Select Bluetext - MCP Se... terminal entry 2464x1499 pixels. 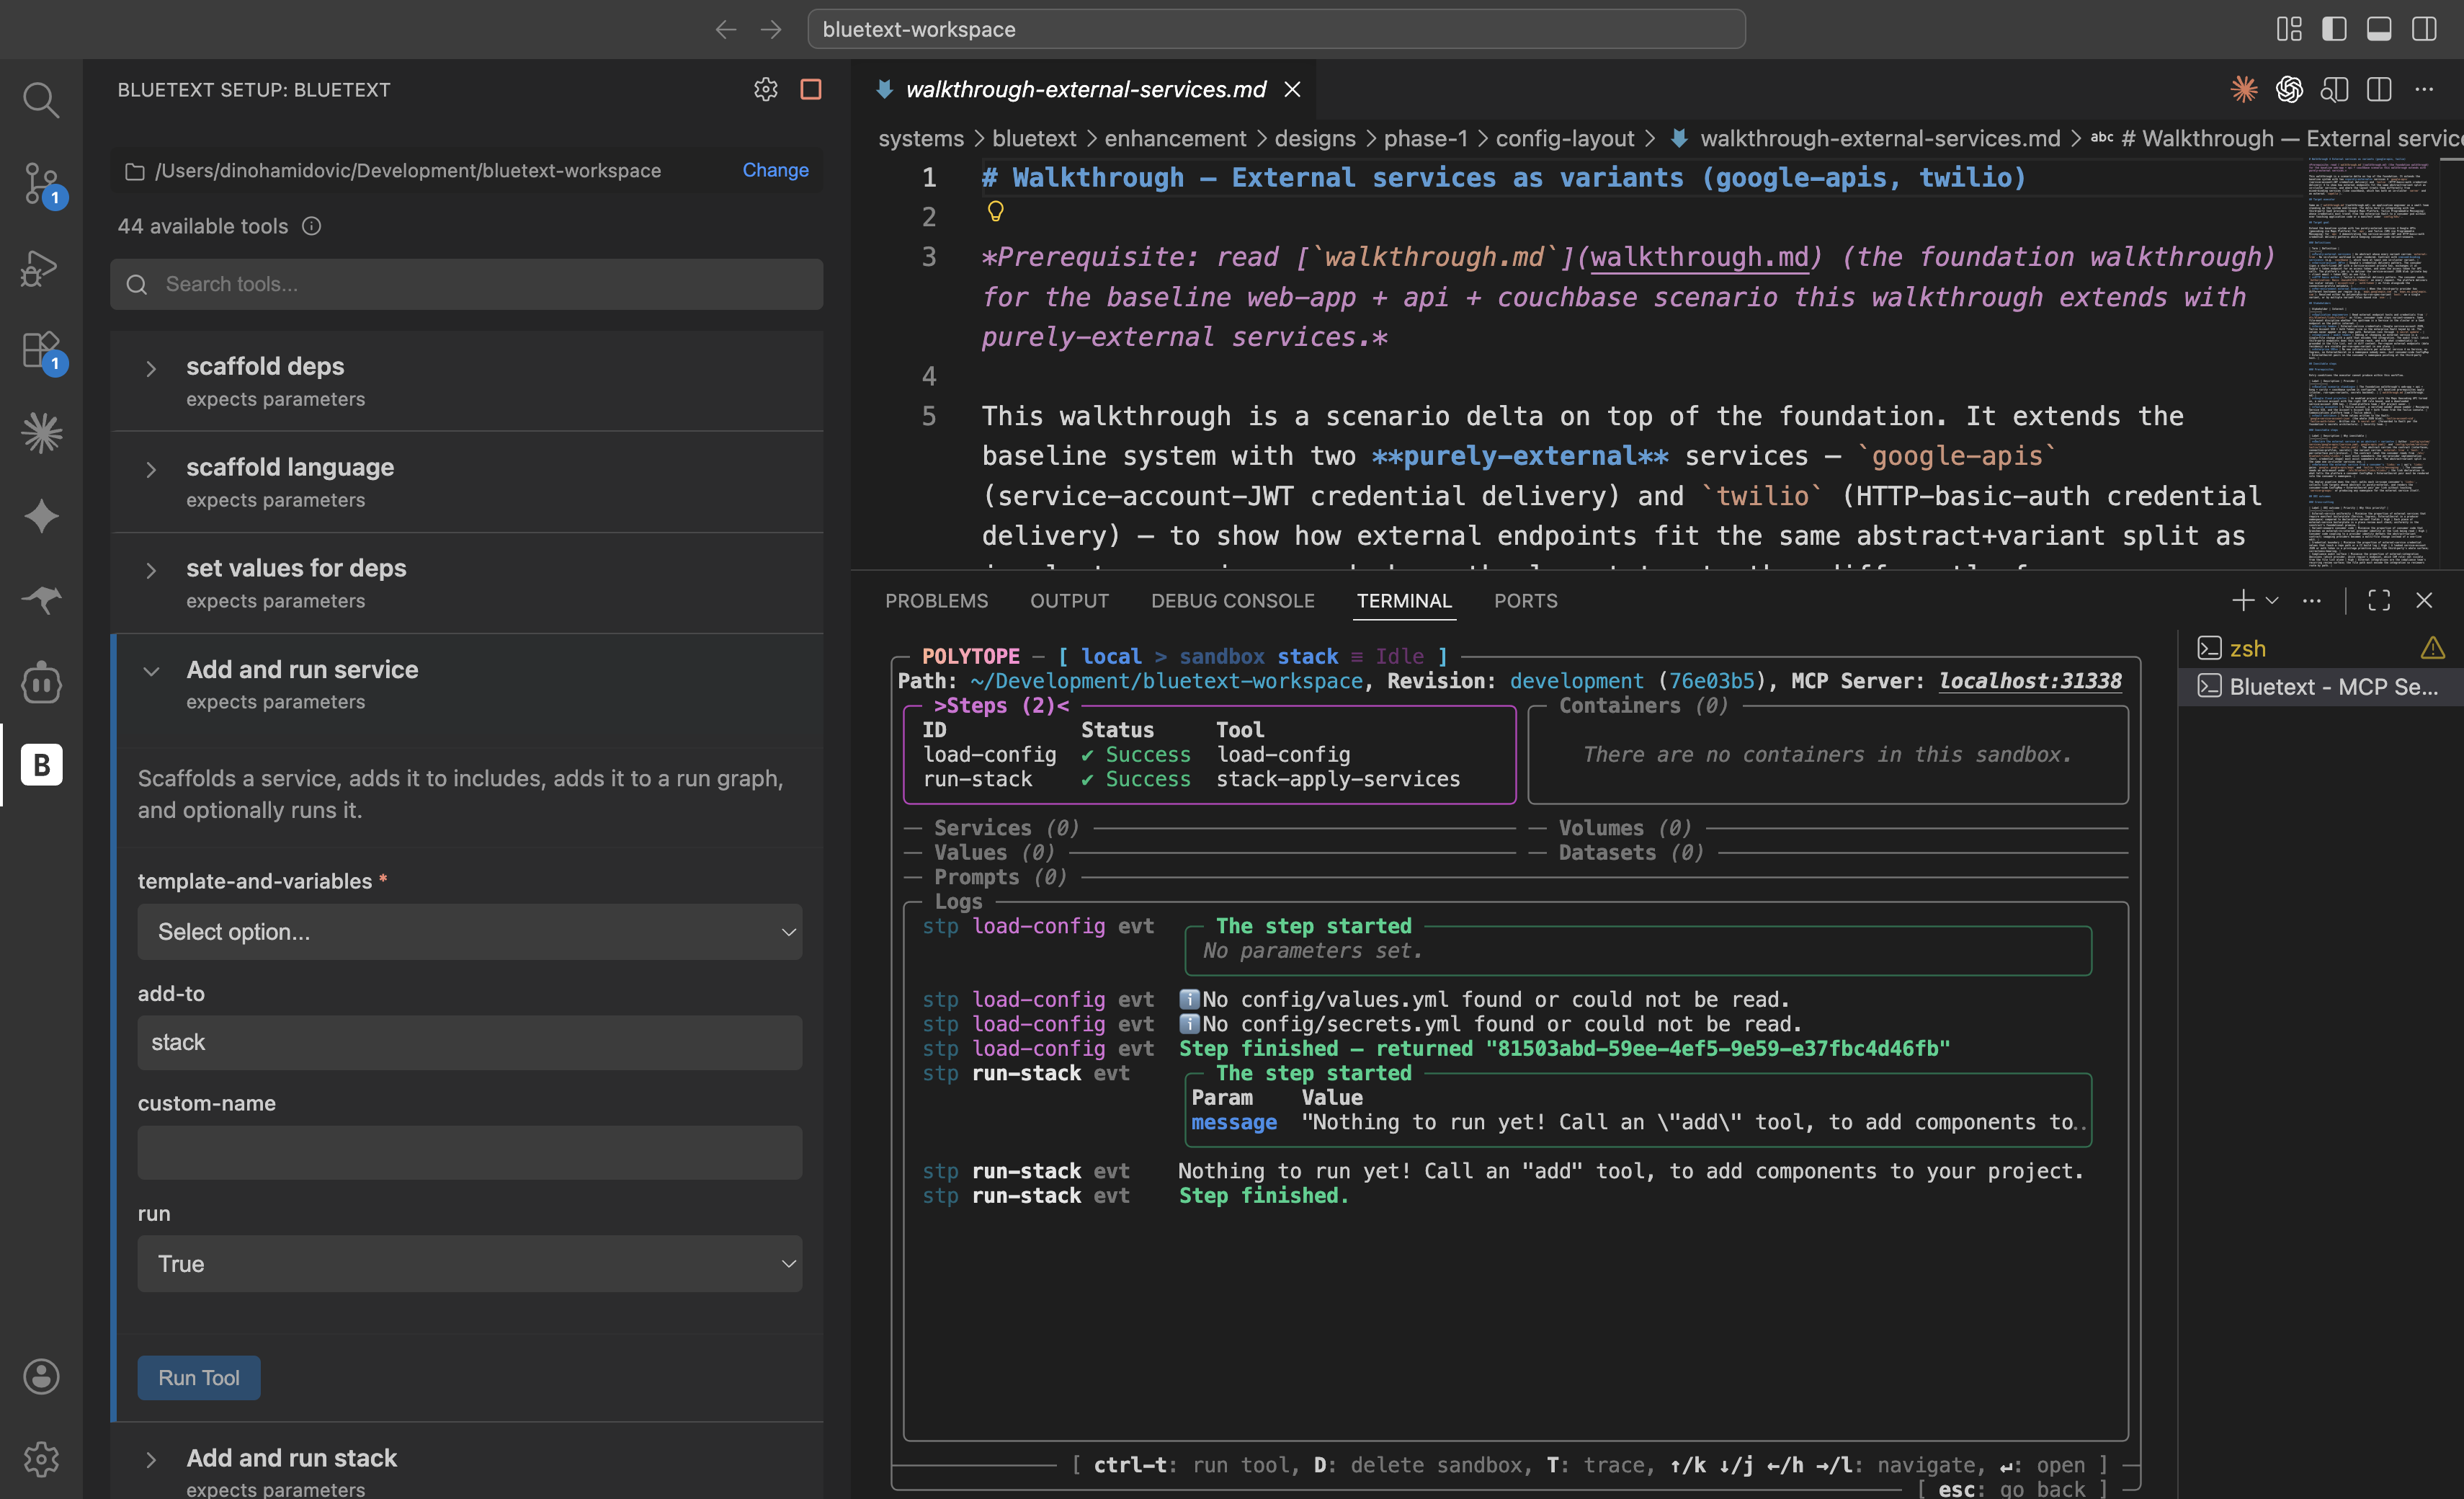[x=2320, y=686]
